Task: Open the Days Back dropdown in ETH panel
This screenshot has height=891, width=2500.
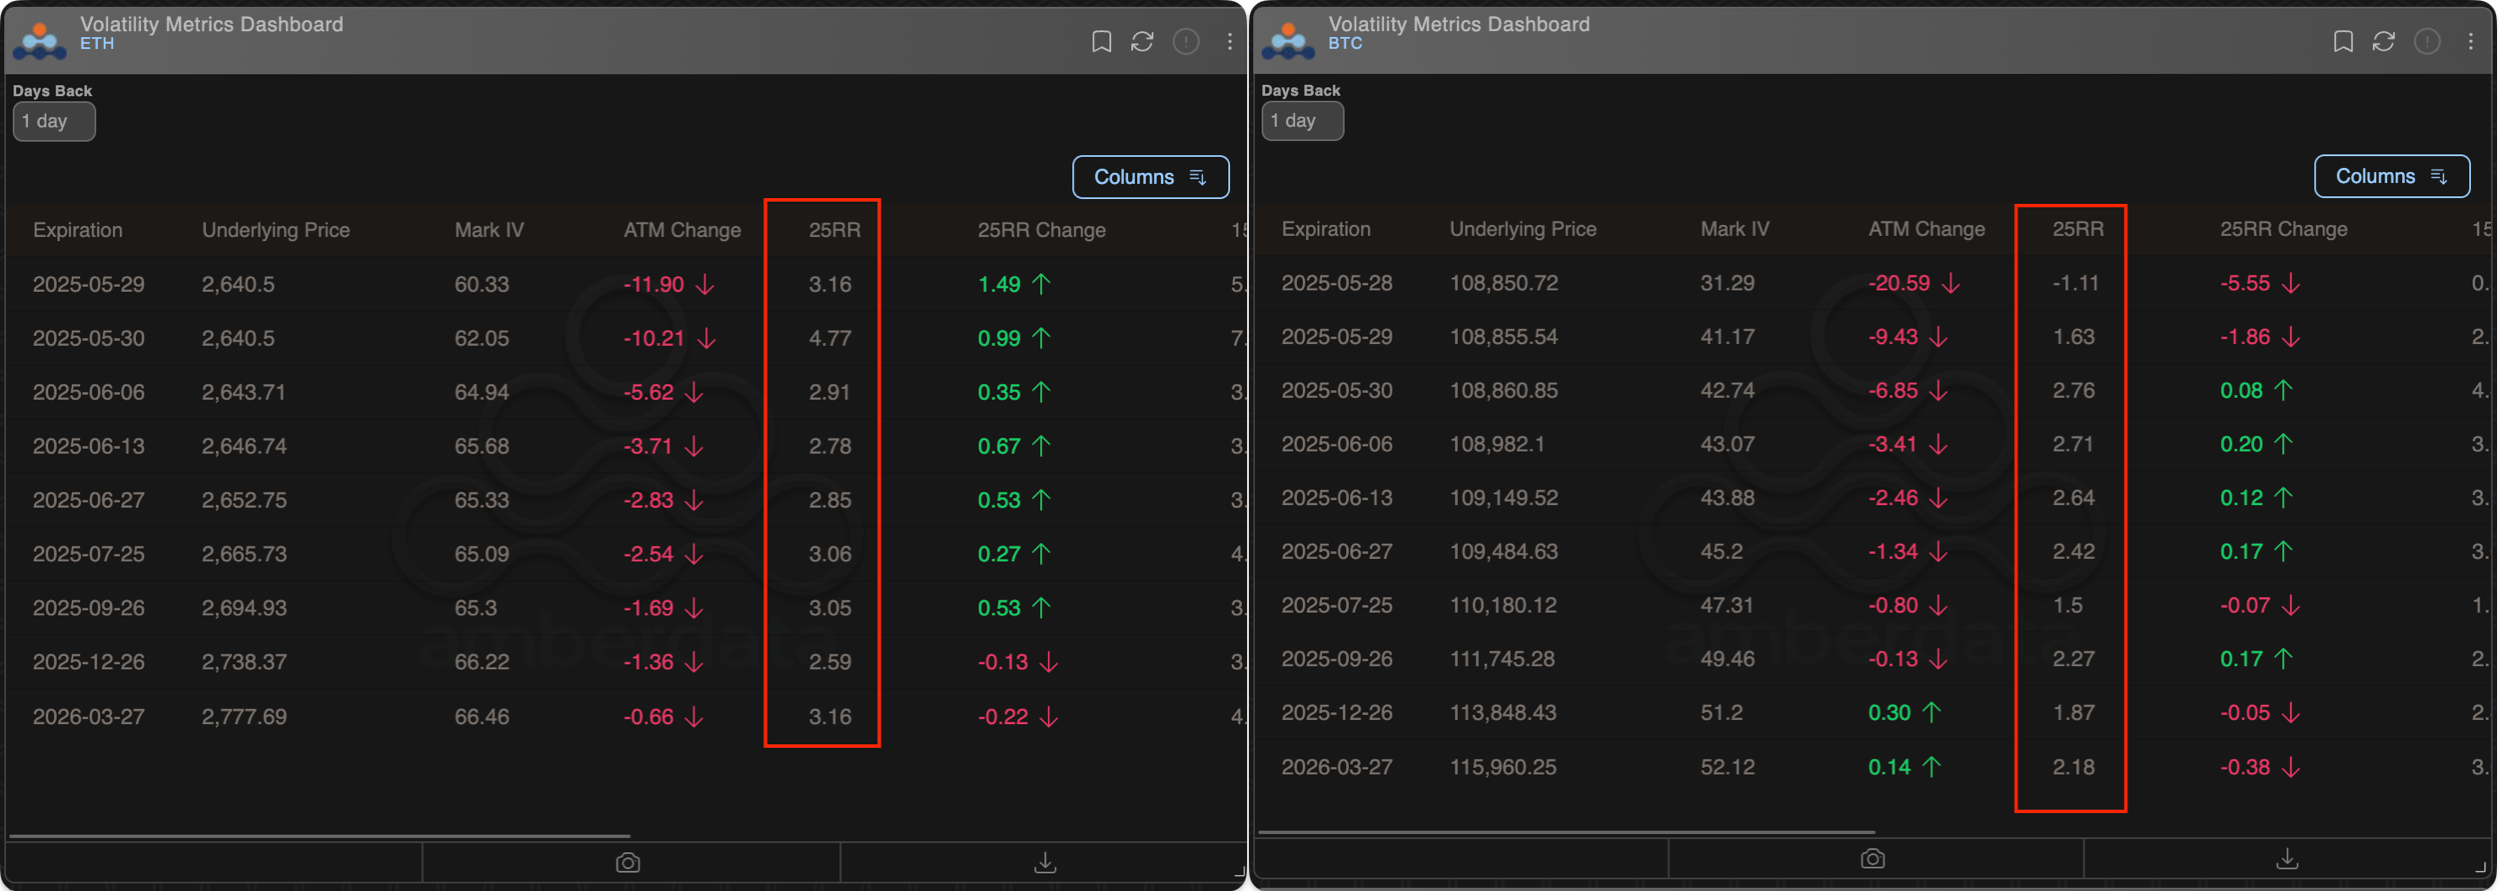Action: click(54, 122)
